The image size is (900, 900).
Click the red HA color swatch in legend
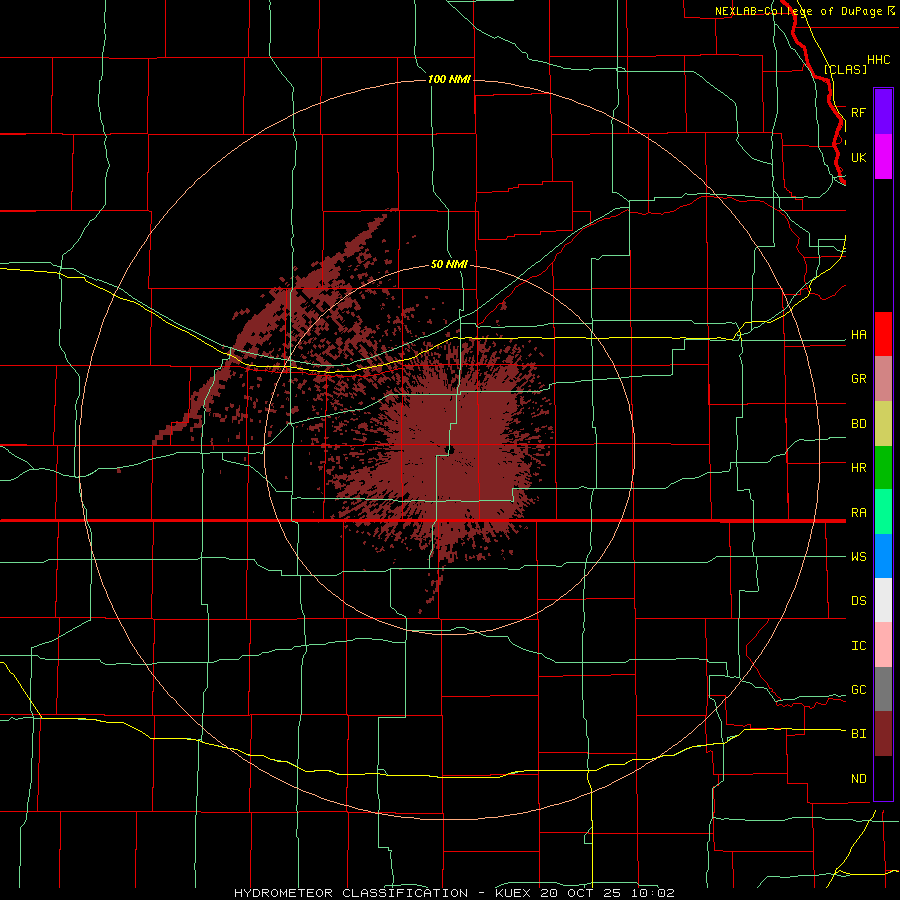click(883, 334)
